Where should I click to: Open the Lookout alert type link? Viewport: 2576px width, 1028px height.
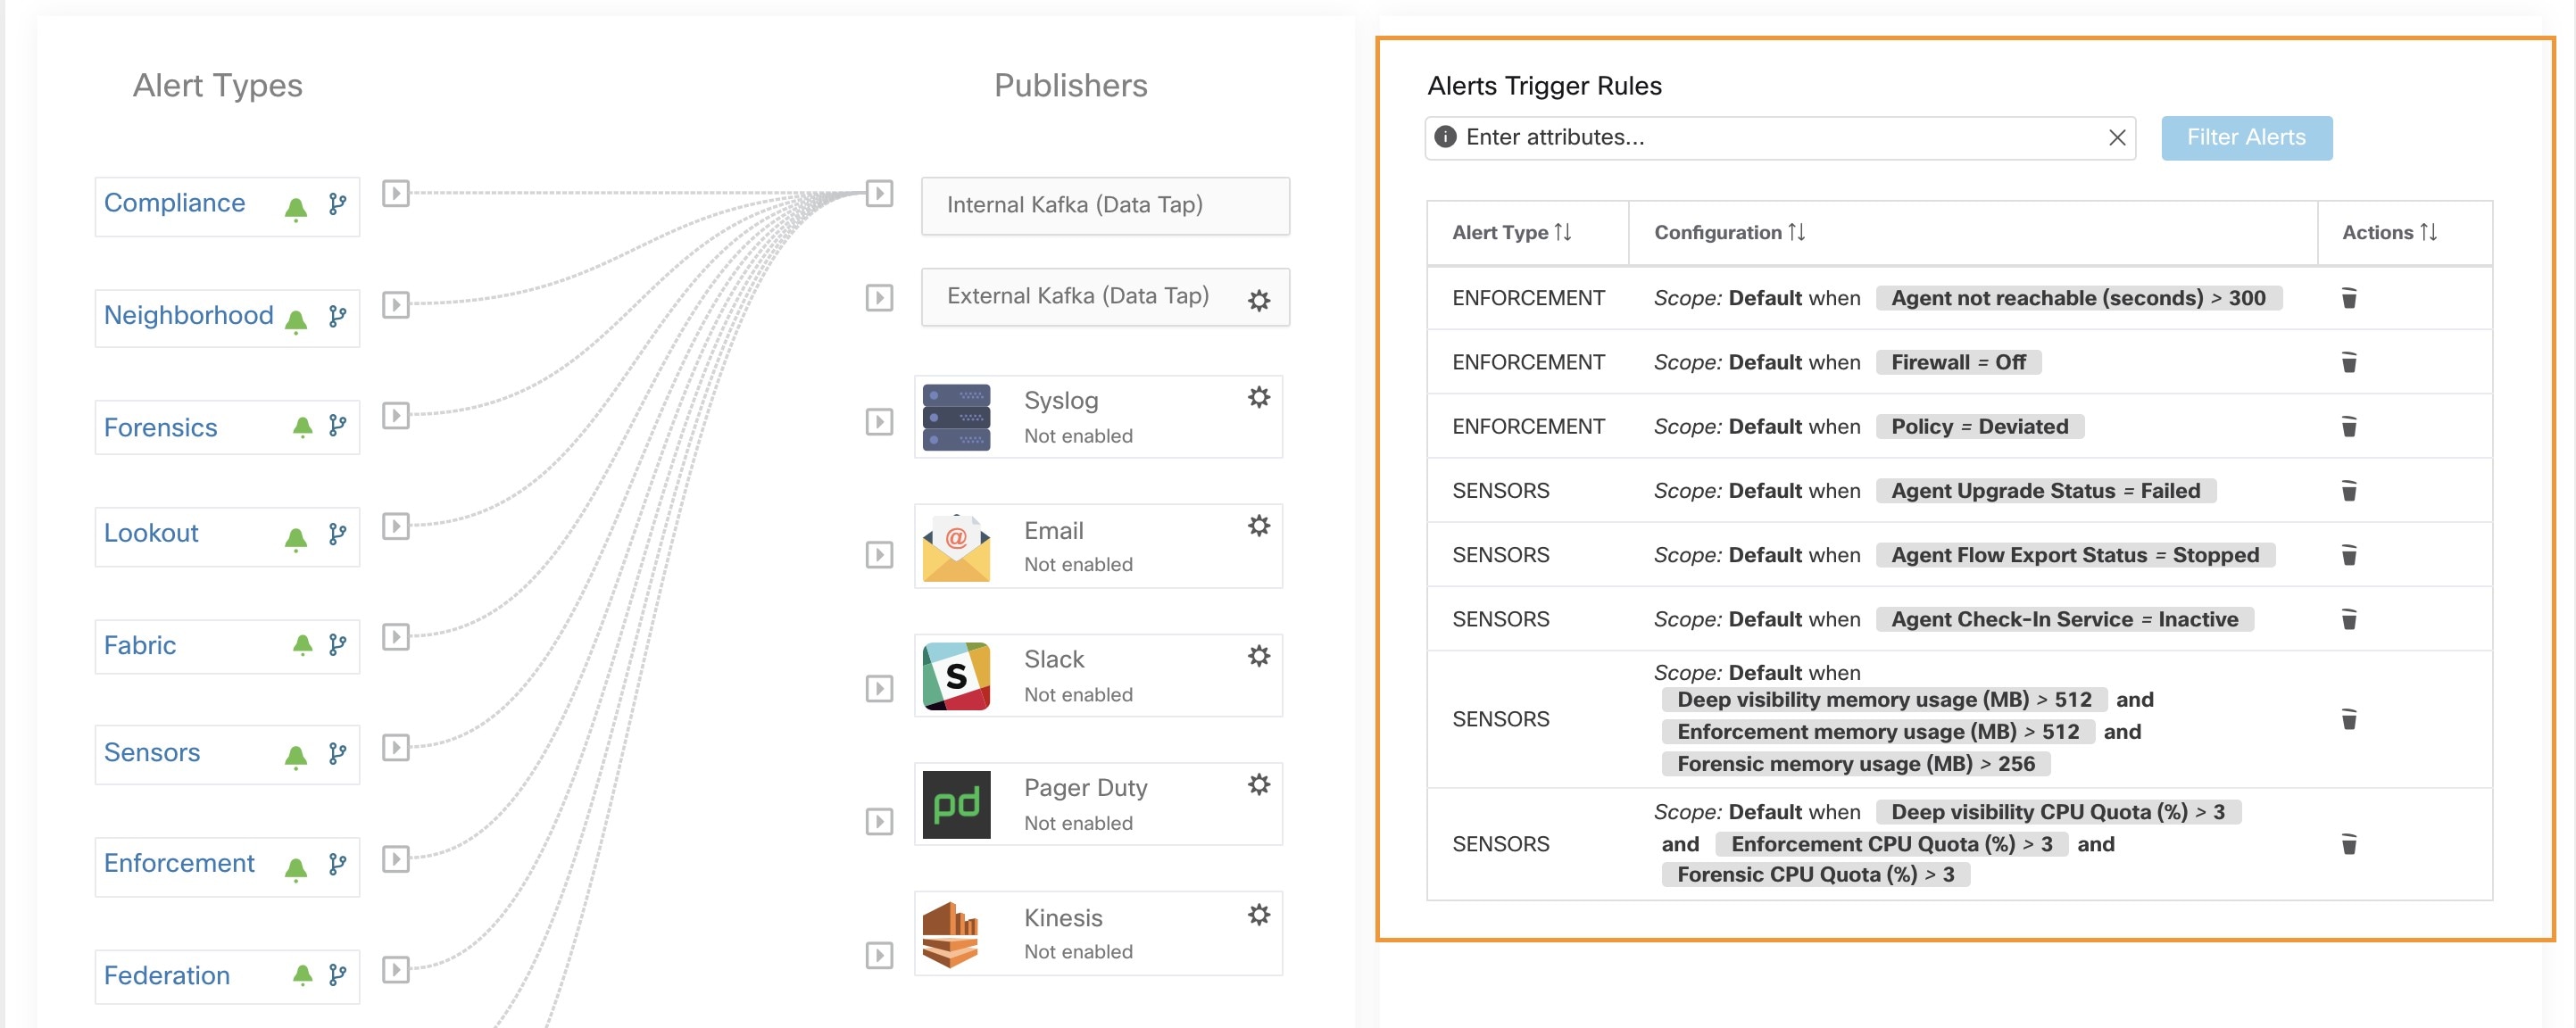pyautogui.click(x=151, y=533)
